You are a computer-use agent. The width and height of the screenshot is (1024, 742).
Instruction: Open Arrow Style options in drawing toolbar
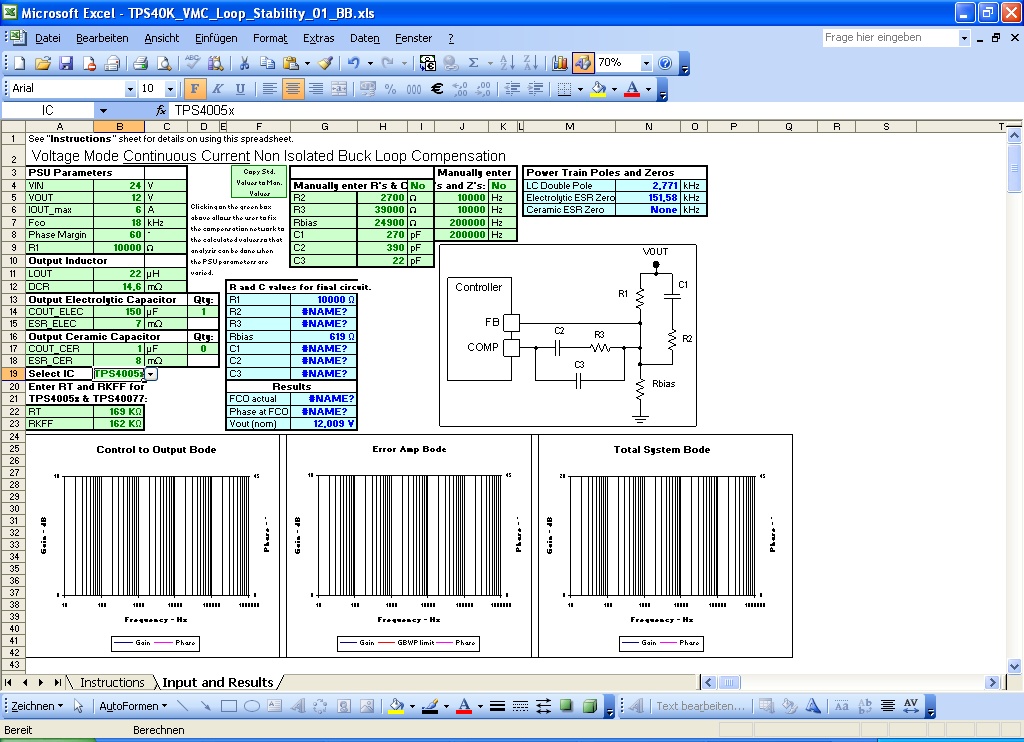[x=543, y=706]
